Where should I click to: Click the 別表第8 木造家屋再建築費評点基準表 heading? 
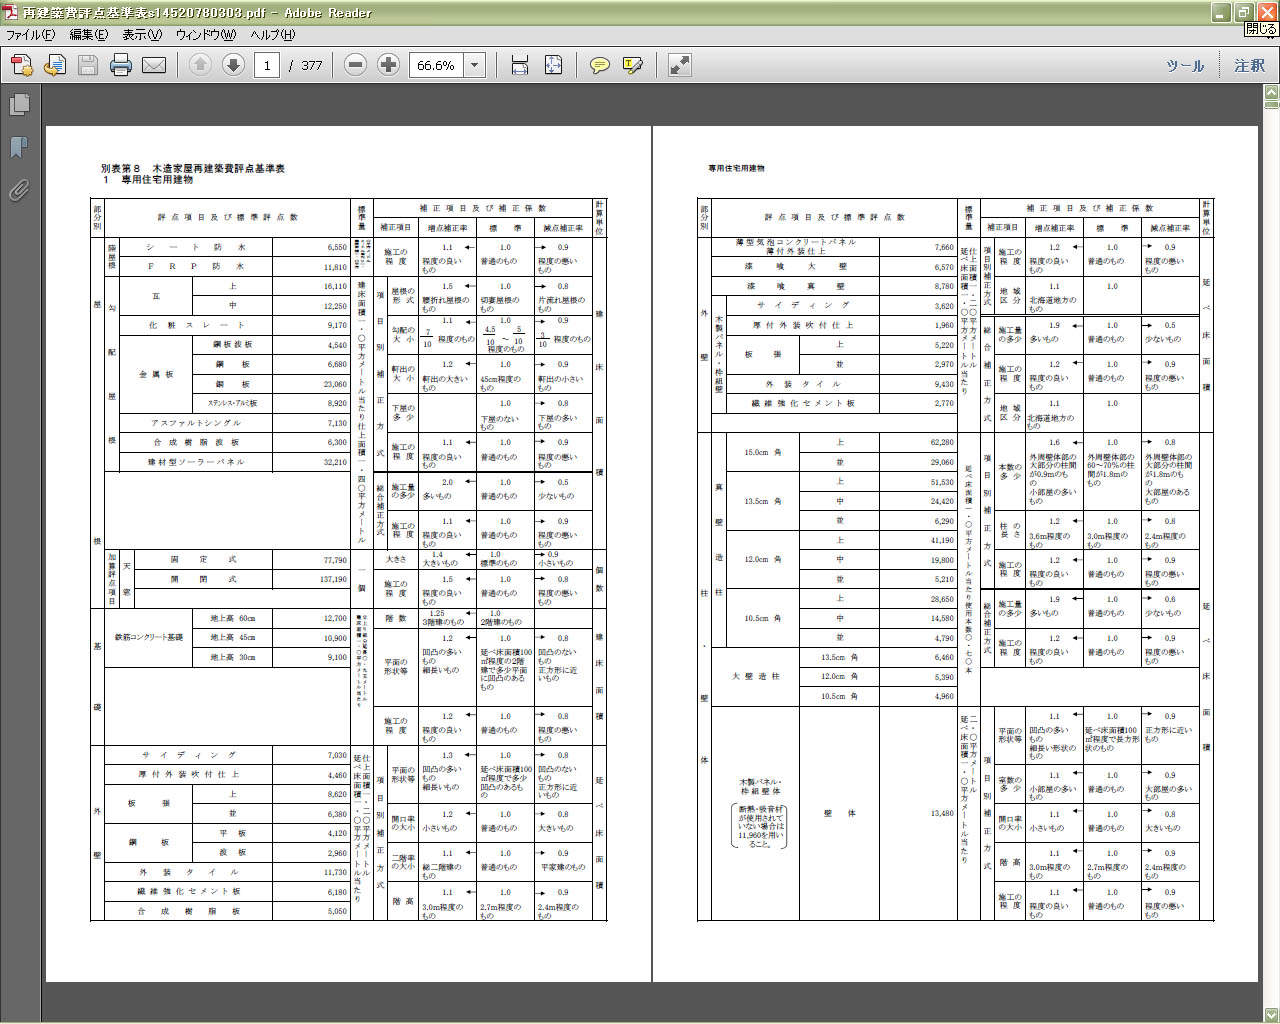(193, 168)
